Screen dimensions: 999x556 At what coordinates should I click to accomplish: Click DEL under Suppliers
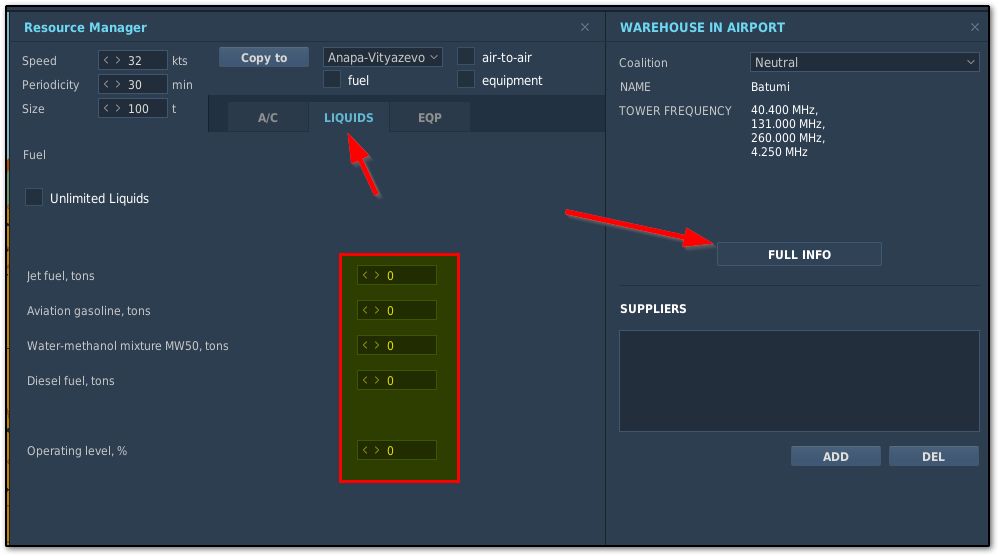pyautogui.click(x=933, y=456)
